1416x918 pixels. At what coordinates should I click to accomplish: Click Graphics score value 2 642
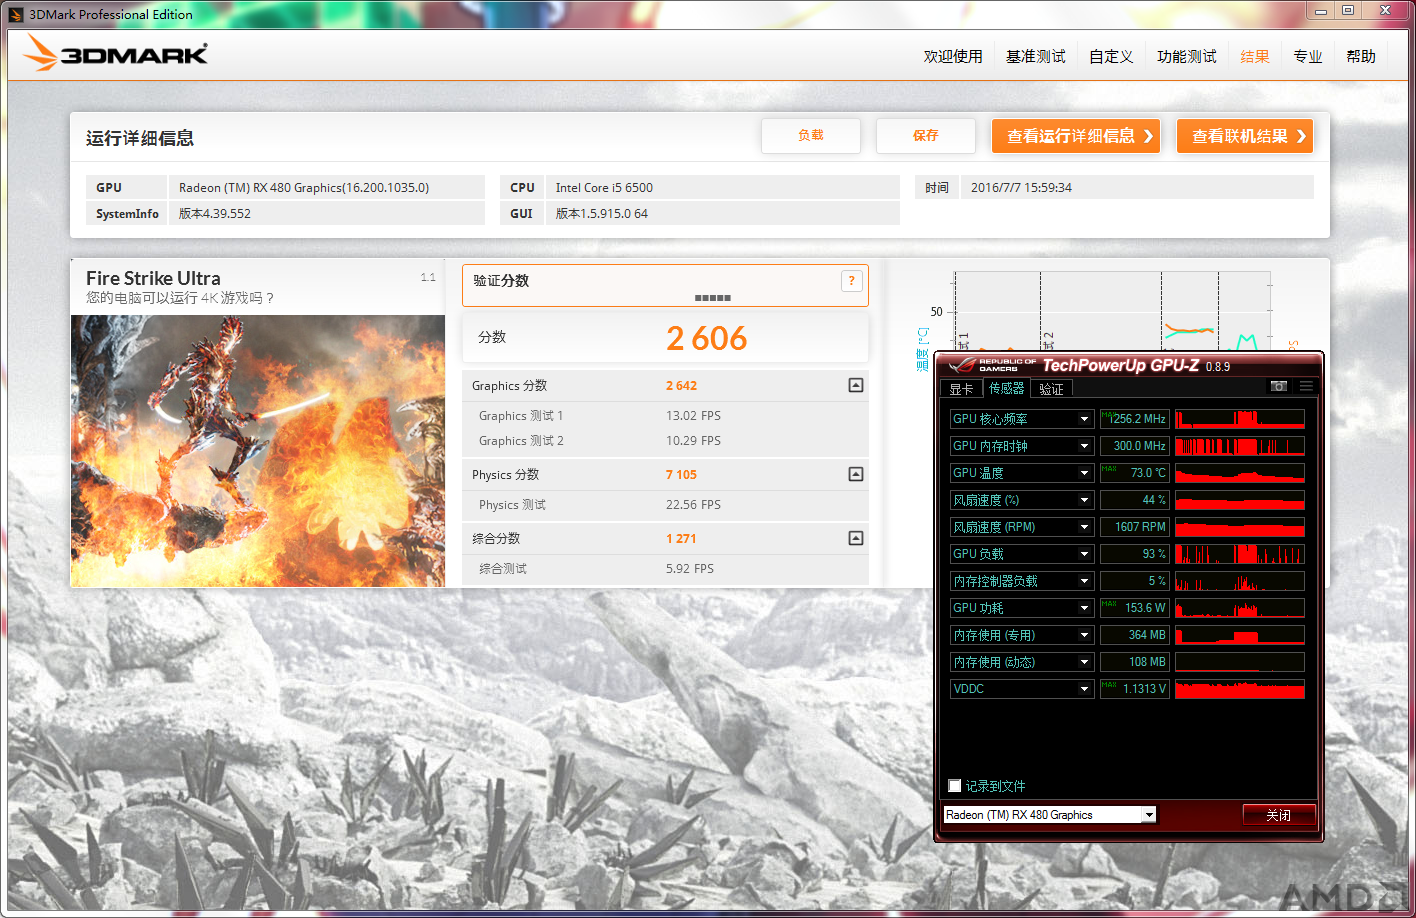(x=681, y=386)
